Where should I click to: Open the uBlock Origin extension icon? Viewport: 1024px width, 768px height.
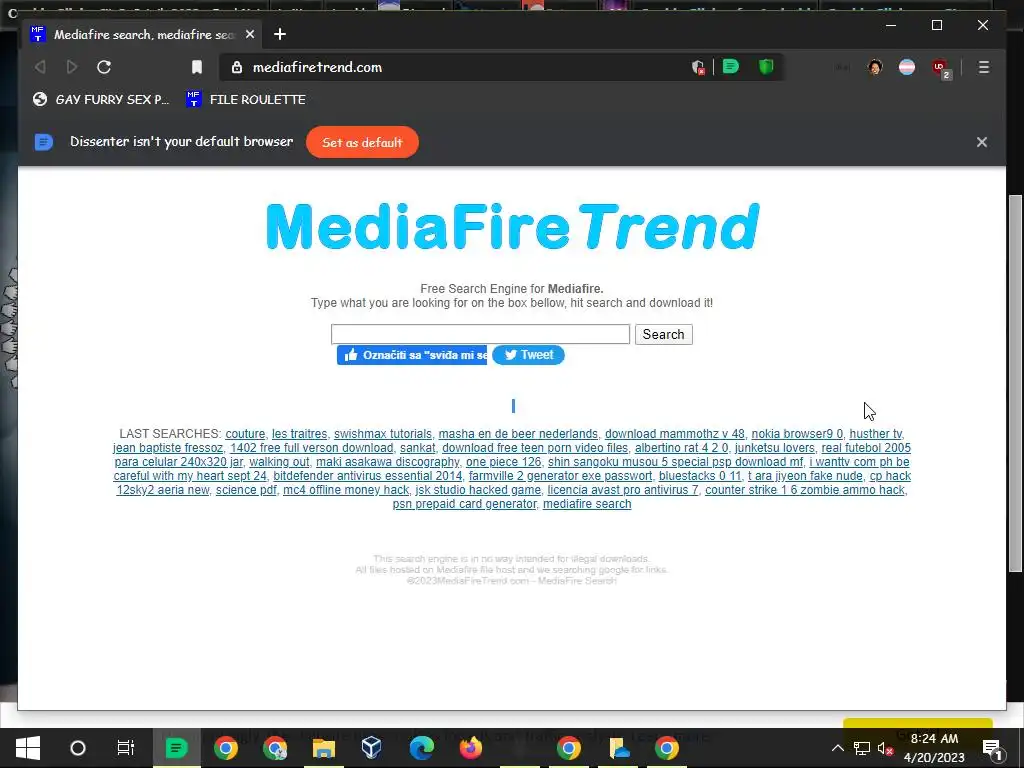click(x=940, y=68)
